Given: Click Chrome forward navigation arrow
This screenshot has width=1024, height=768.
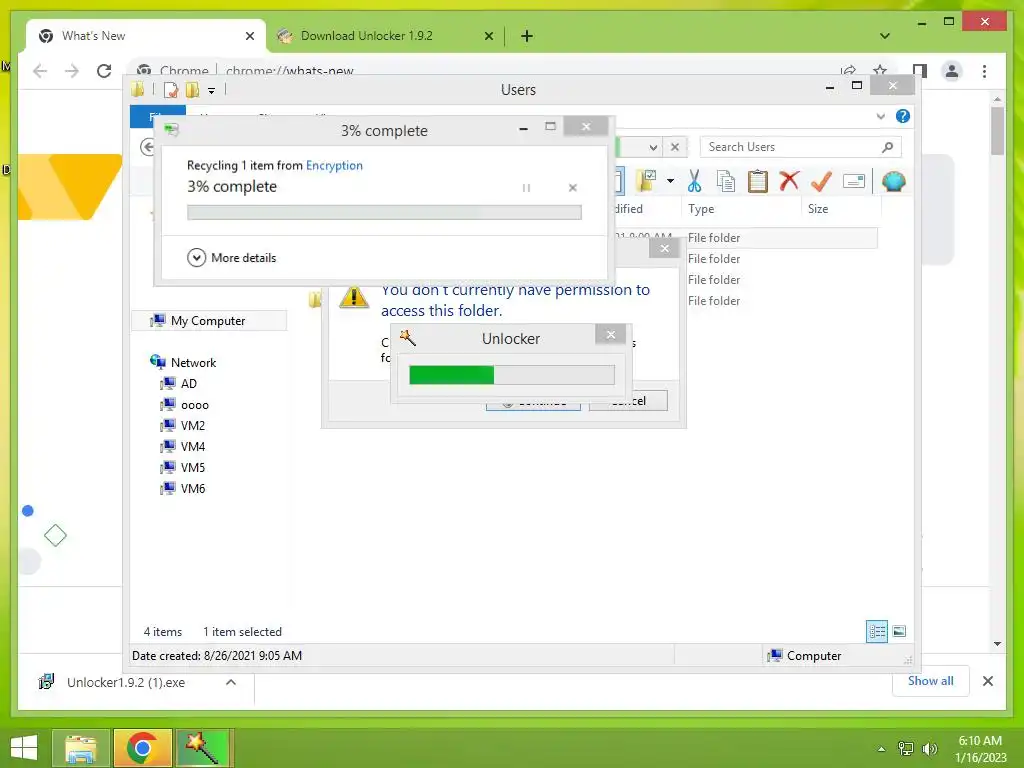Looking at the screenshot, I should pyautogui.click(x=72, y=71).
